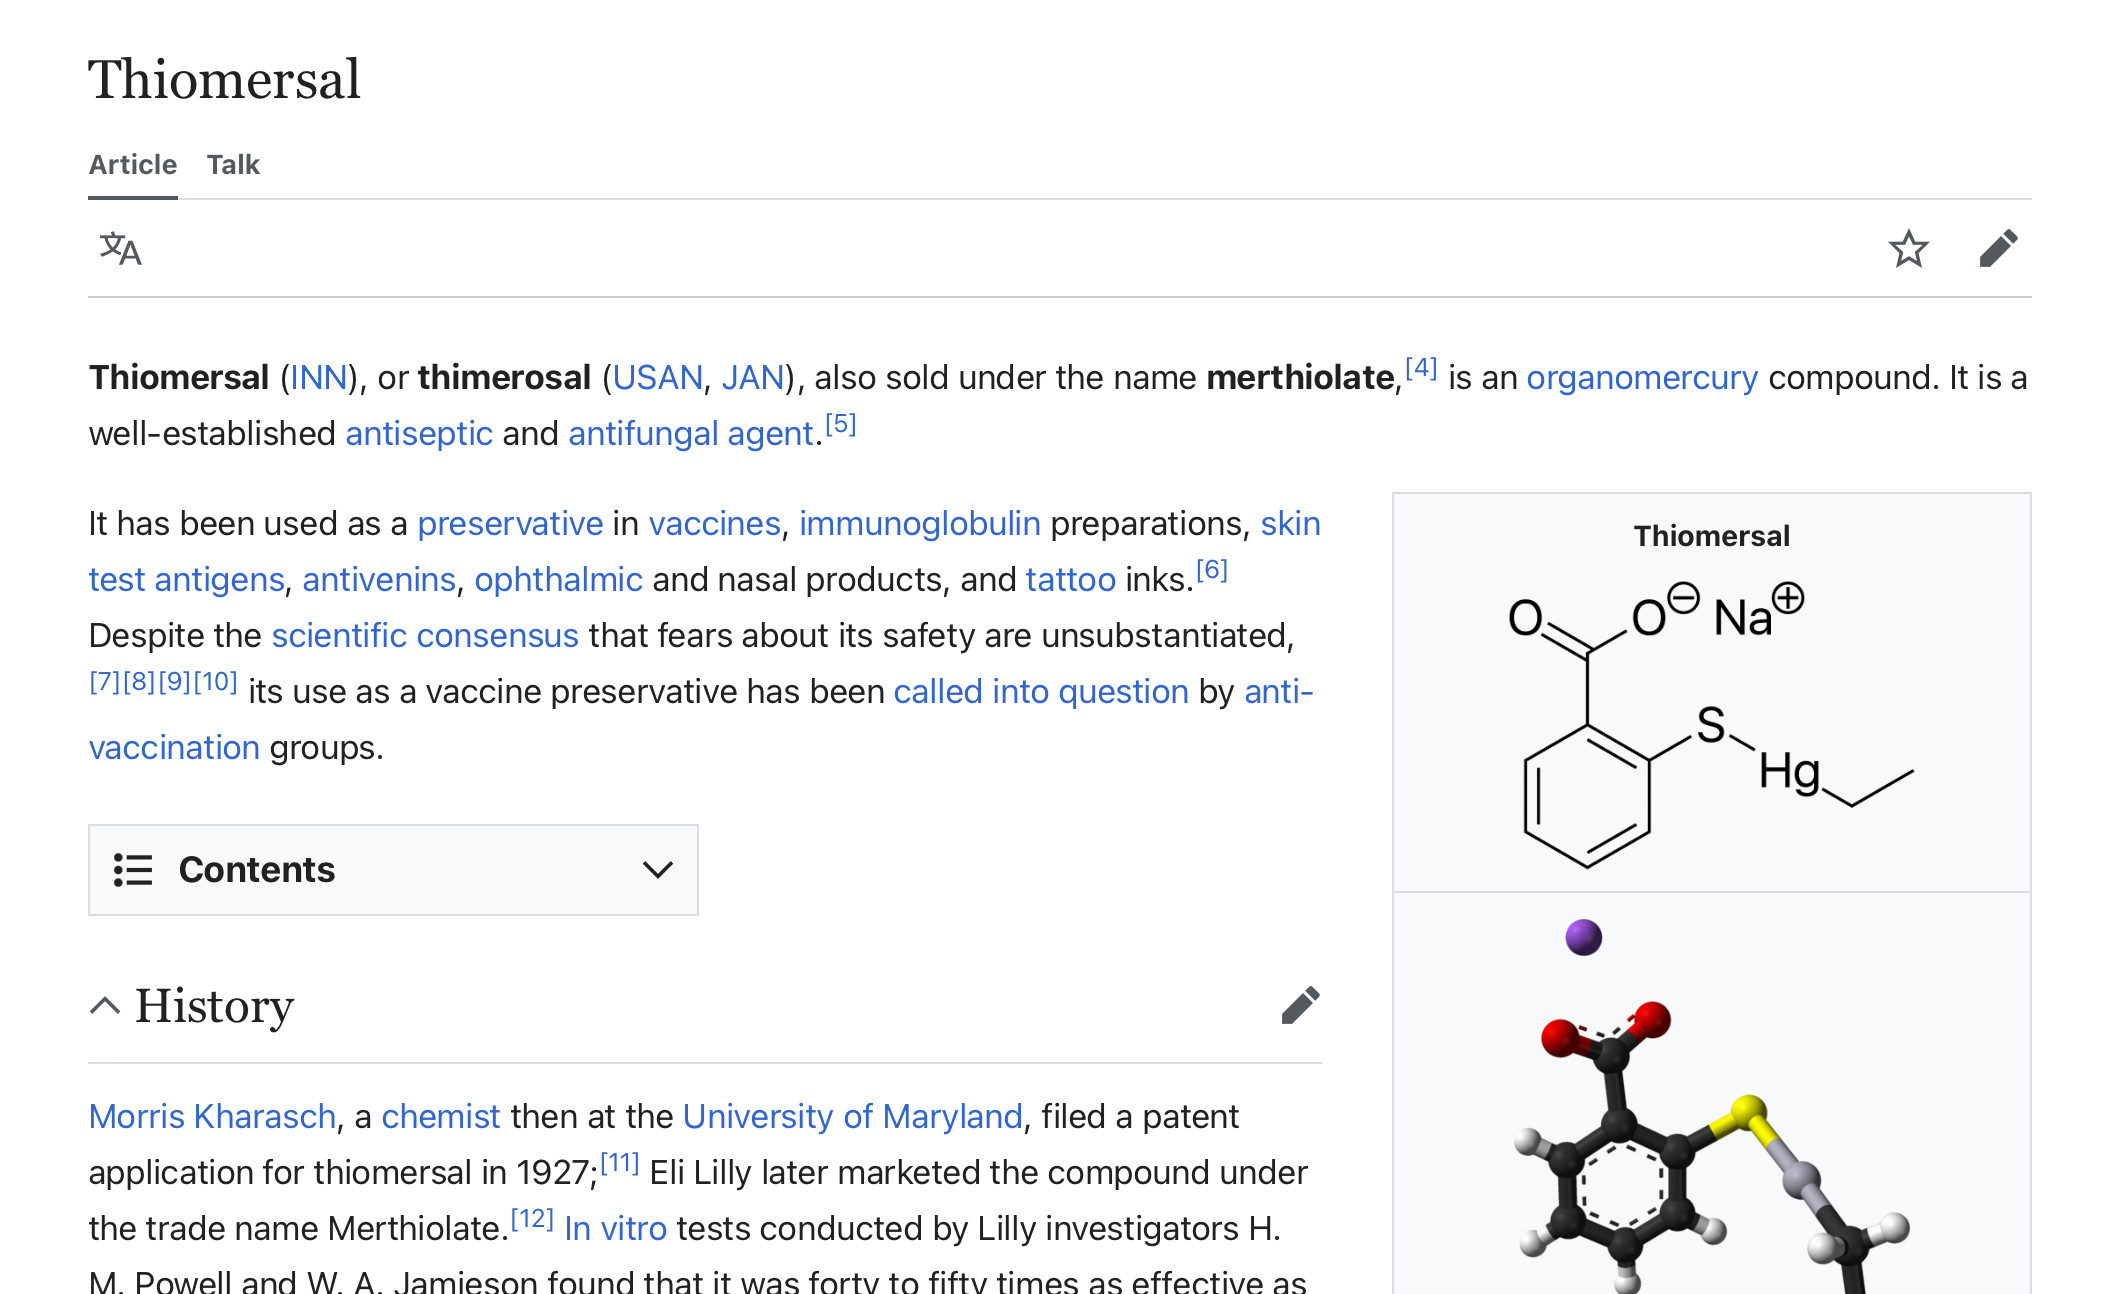Open the immunoglobulin link
Screen dimensions: 2106x1294
coord(919,524)
